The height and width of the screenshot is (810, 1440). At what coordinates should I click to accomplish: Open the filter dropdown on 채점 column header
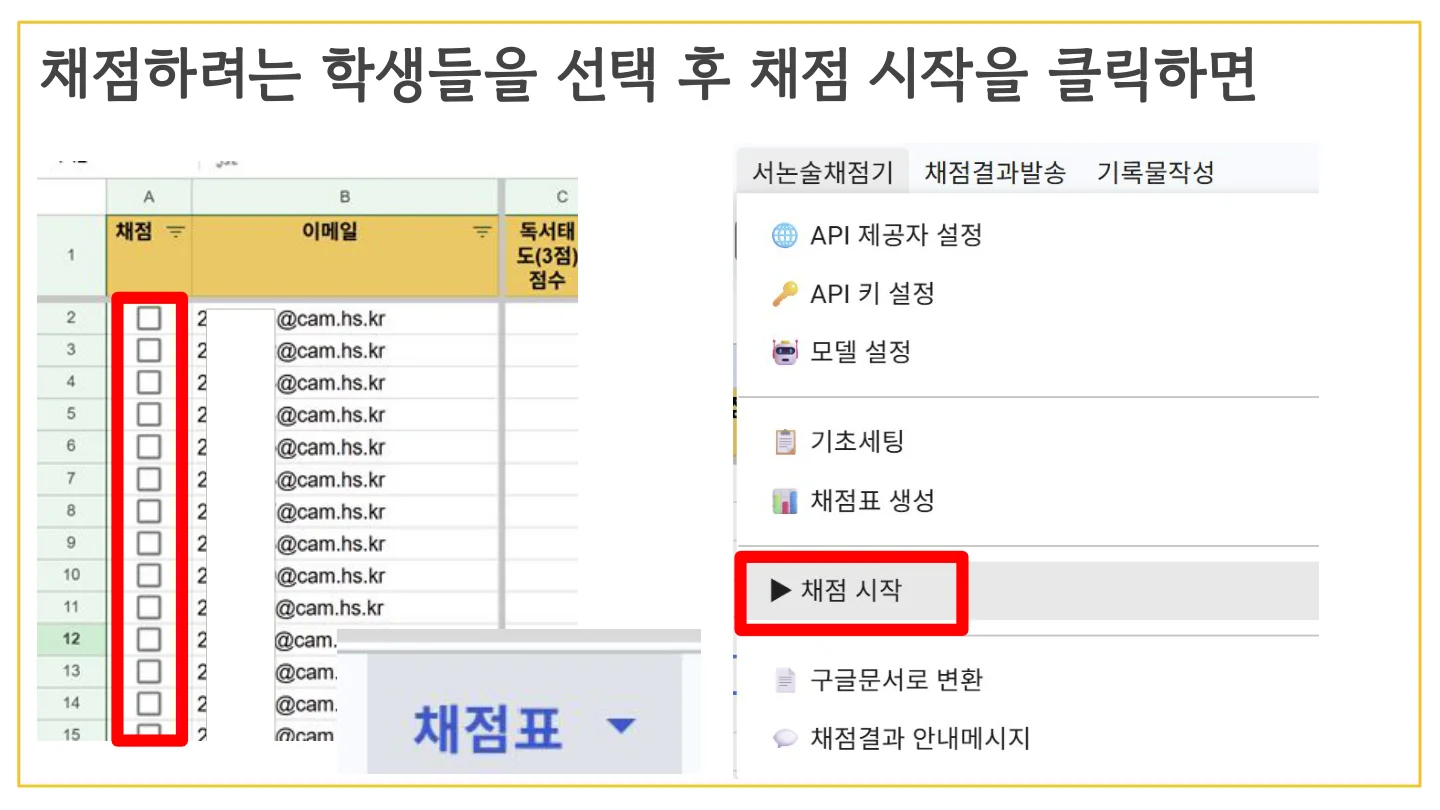click(175, 233)
